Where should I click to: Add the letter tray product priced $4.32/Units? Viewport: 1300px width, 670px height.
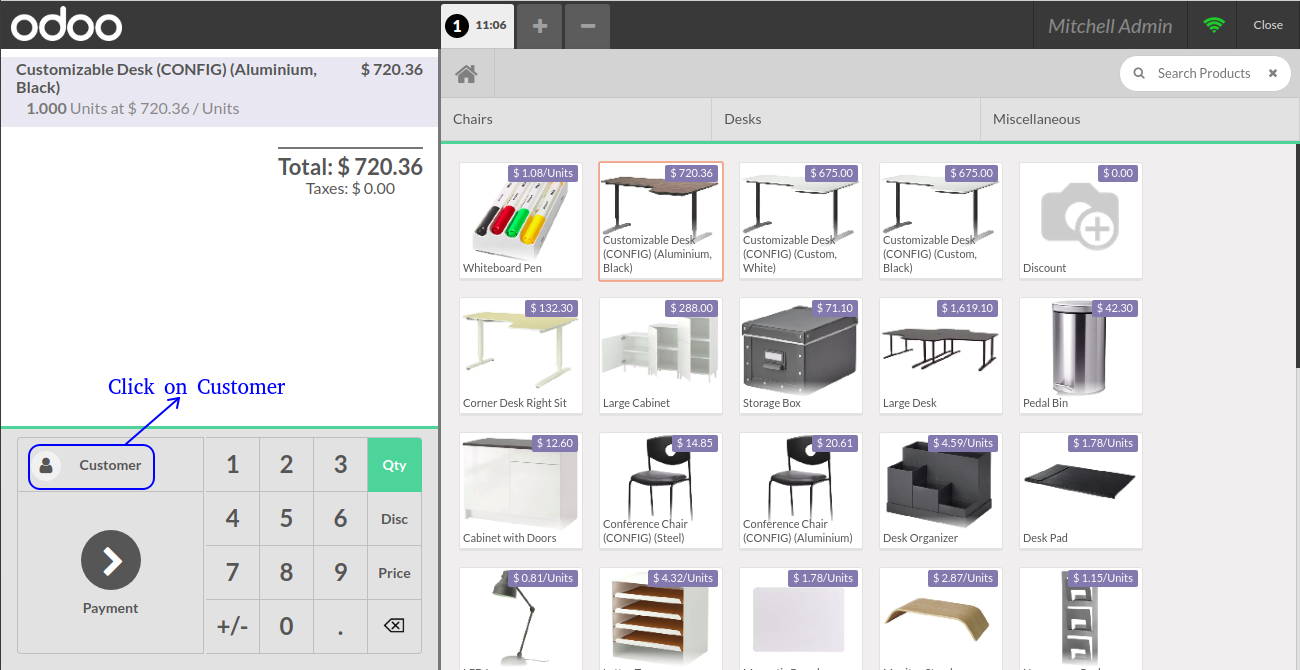pos(661,619)
